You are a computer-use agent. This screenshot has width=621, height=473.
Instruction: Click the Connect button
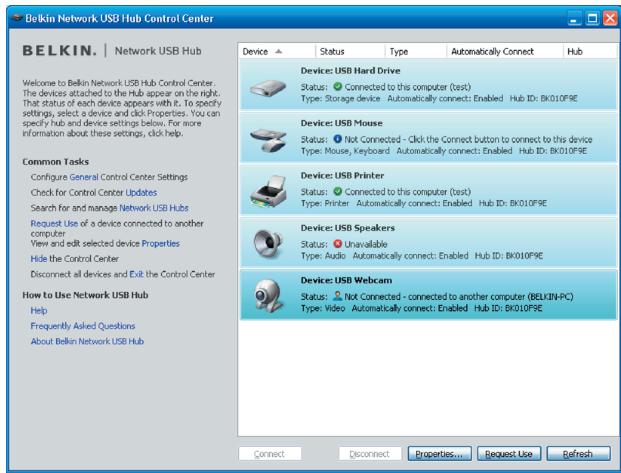(x=270, y=454)
